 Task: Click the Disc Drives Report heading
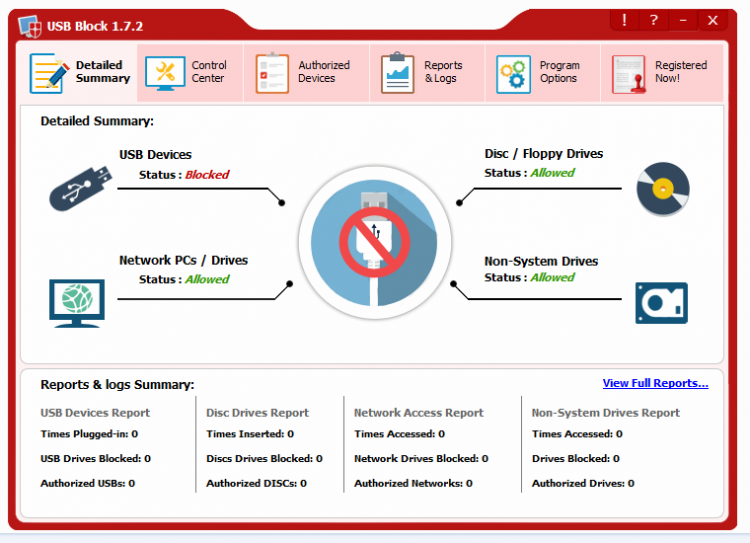pos(257,413)
